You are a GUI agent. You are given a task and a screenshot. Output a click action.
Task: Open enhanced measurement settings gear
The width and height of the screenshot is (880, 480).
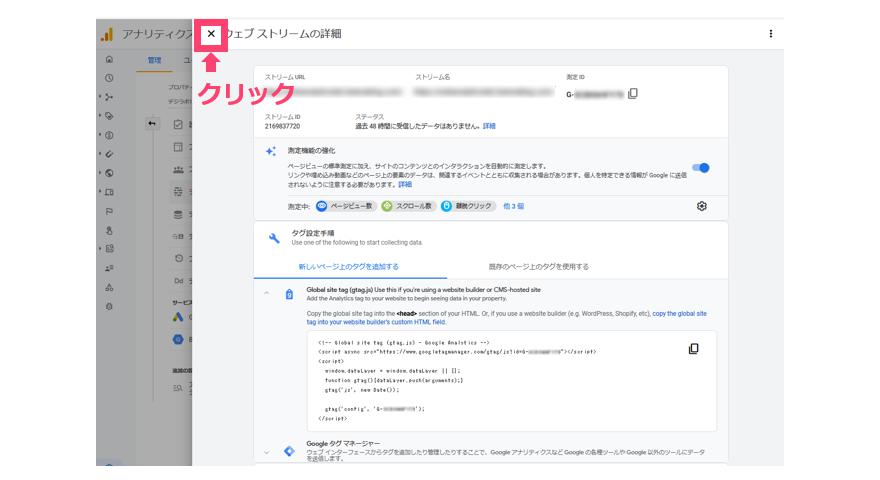tap(702, 206)
